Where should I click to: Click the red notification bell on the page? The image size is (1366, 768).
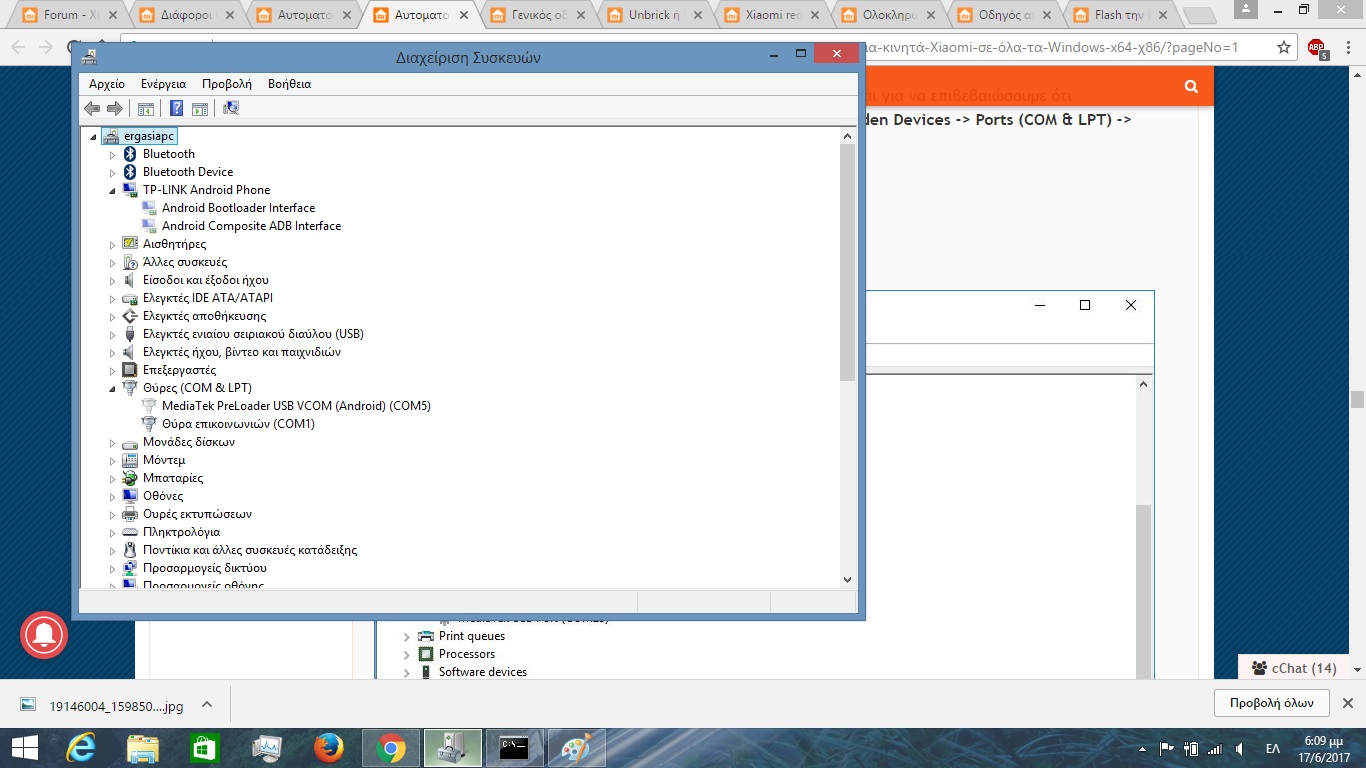[44, 634]
